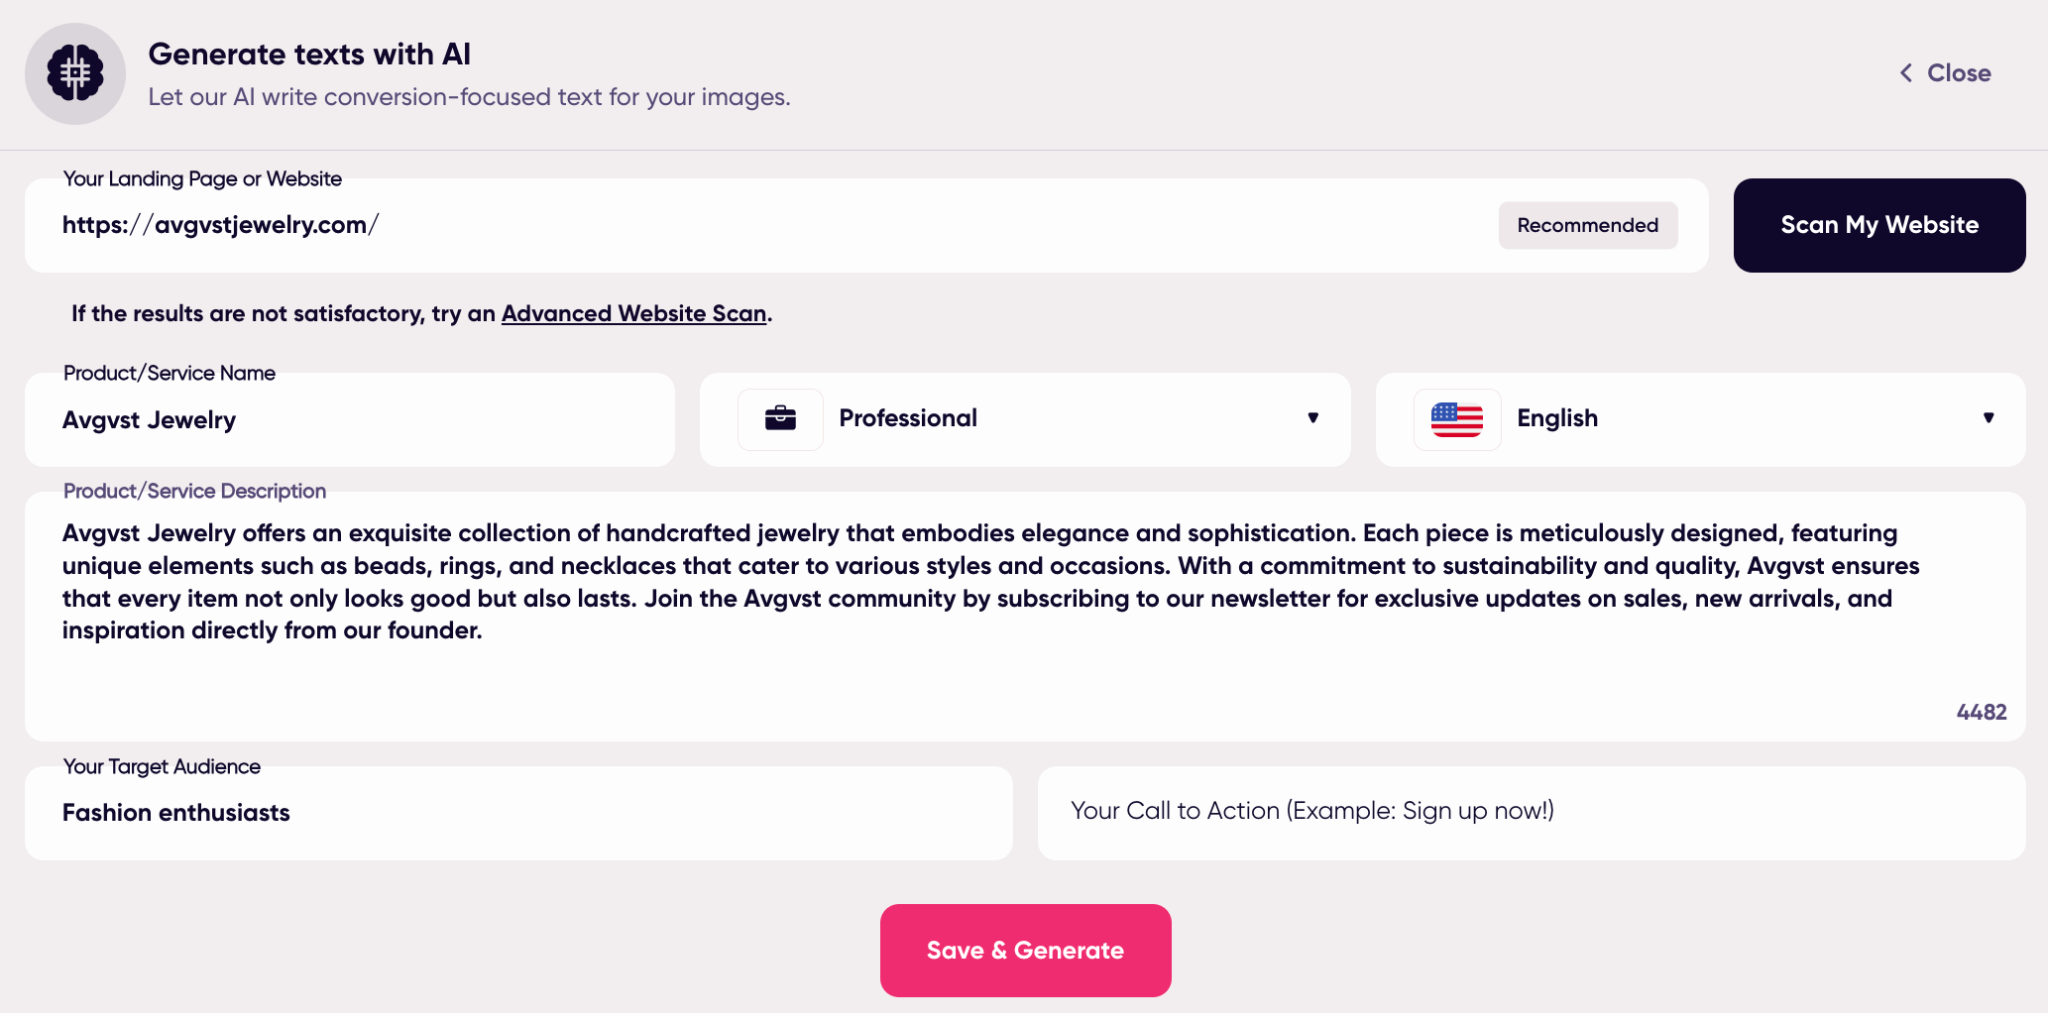Click the briefcase icon beside Professional

[x=780, y=419]
